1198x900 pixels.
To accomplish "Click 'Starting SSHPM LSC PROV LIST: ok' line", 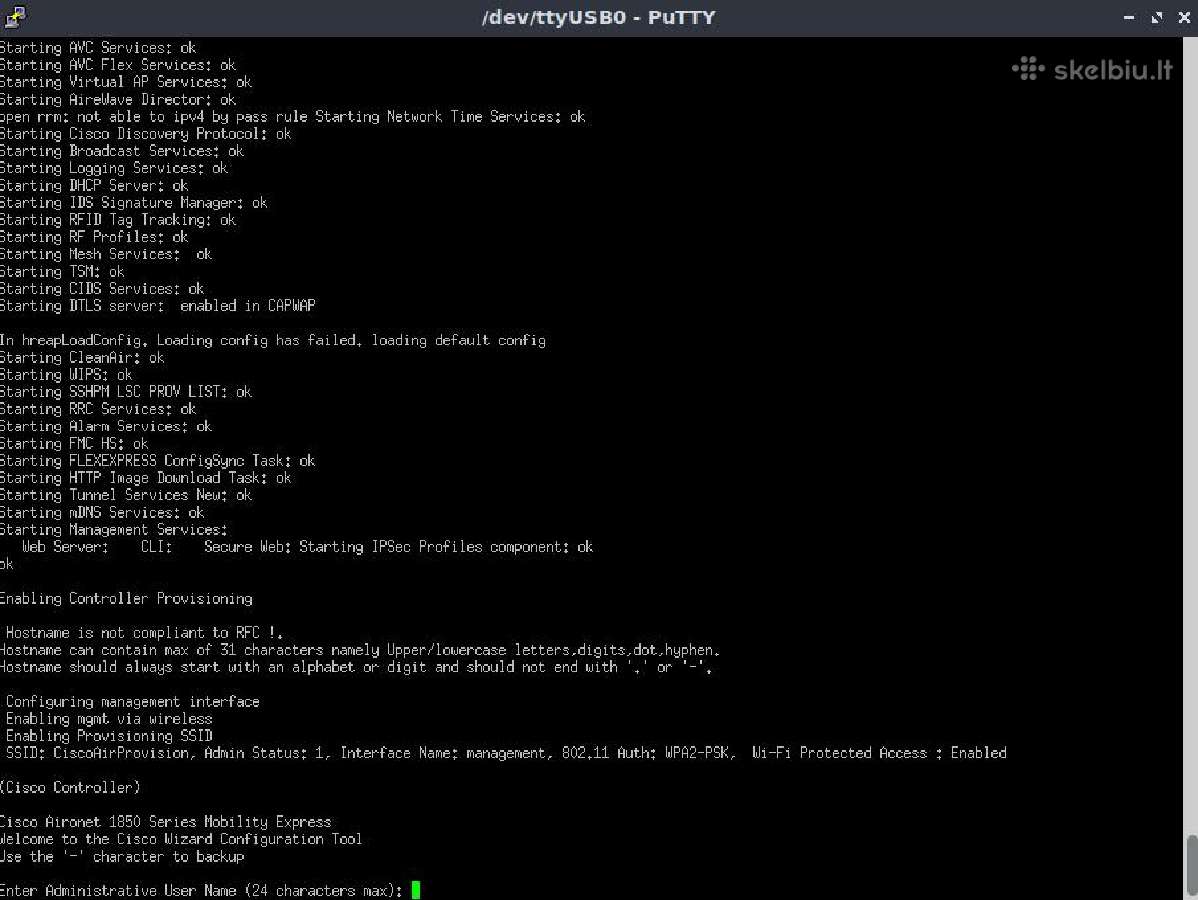I will coord(126,391).
